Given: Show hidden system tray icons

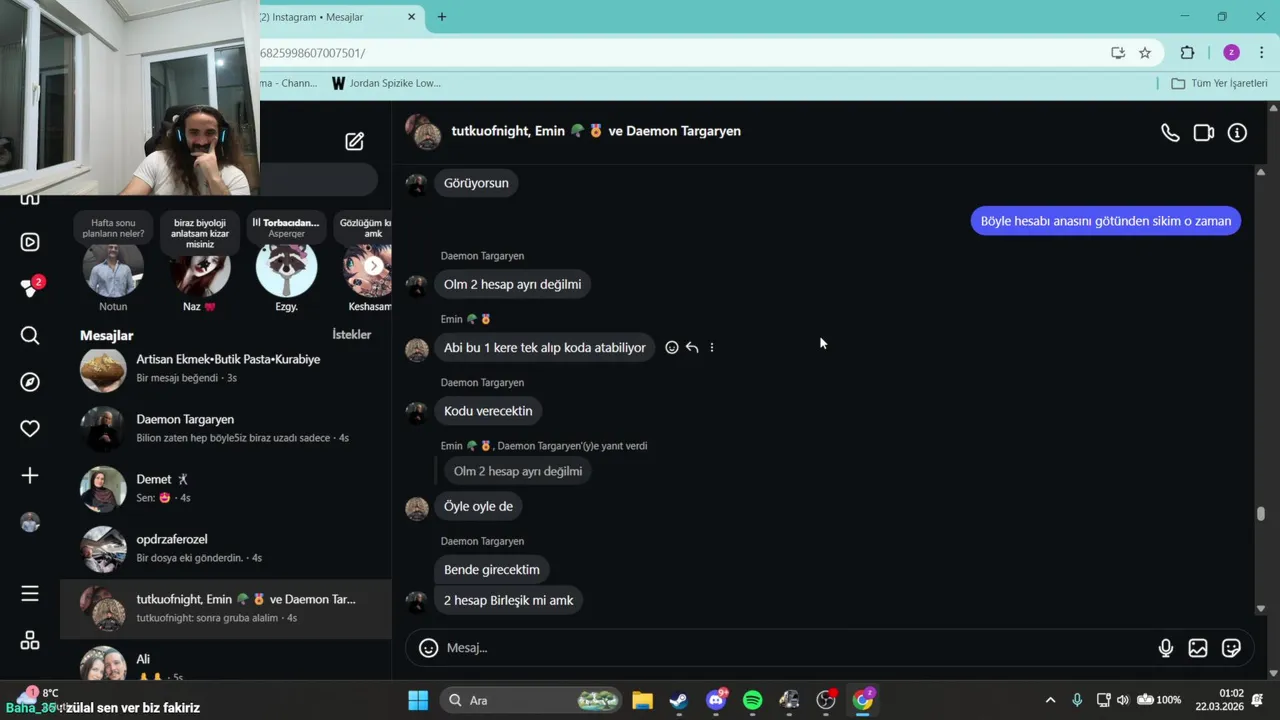Looking at the screenshot, I should pos(1050,700).
